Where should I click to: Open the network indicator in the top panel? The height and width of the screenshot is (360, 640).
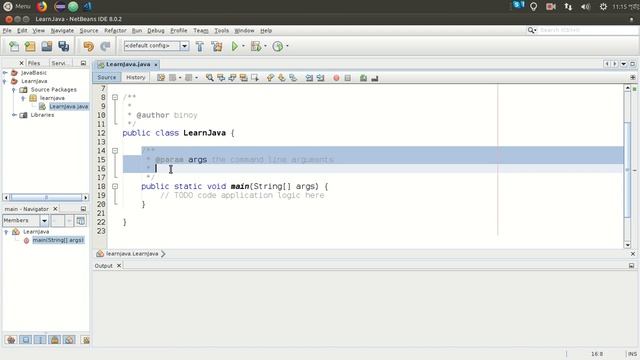click(568, 7)
